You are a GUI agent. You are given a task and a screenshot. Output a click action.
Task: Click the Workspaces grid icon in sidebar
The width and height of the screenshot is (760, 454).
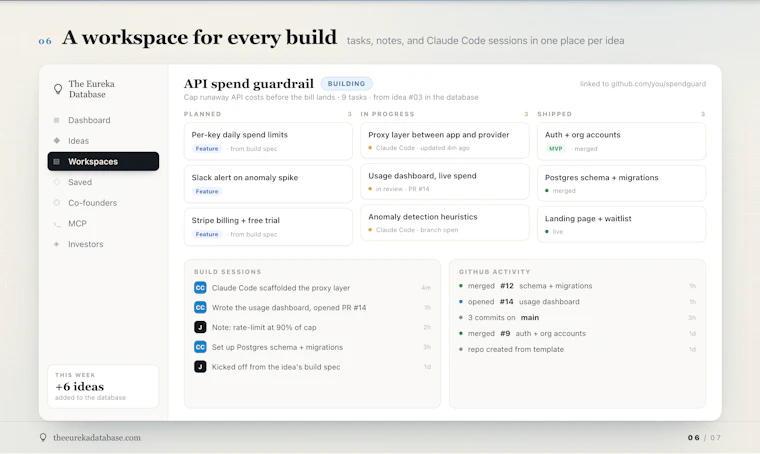point(56,161)
